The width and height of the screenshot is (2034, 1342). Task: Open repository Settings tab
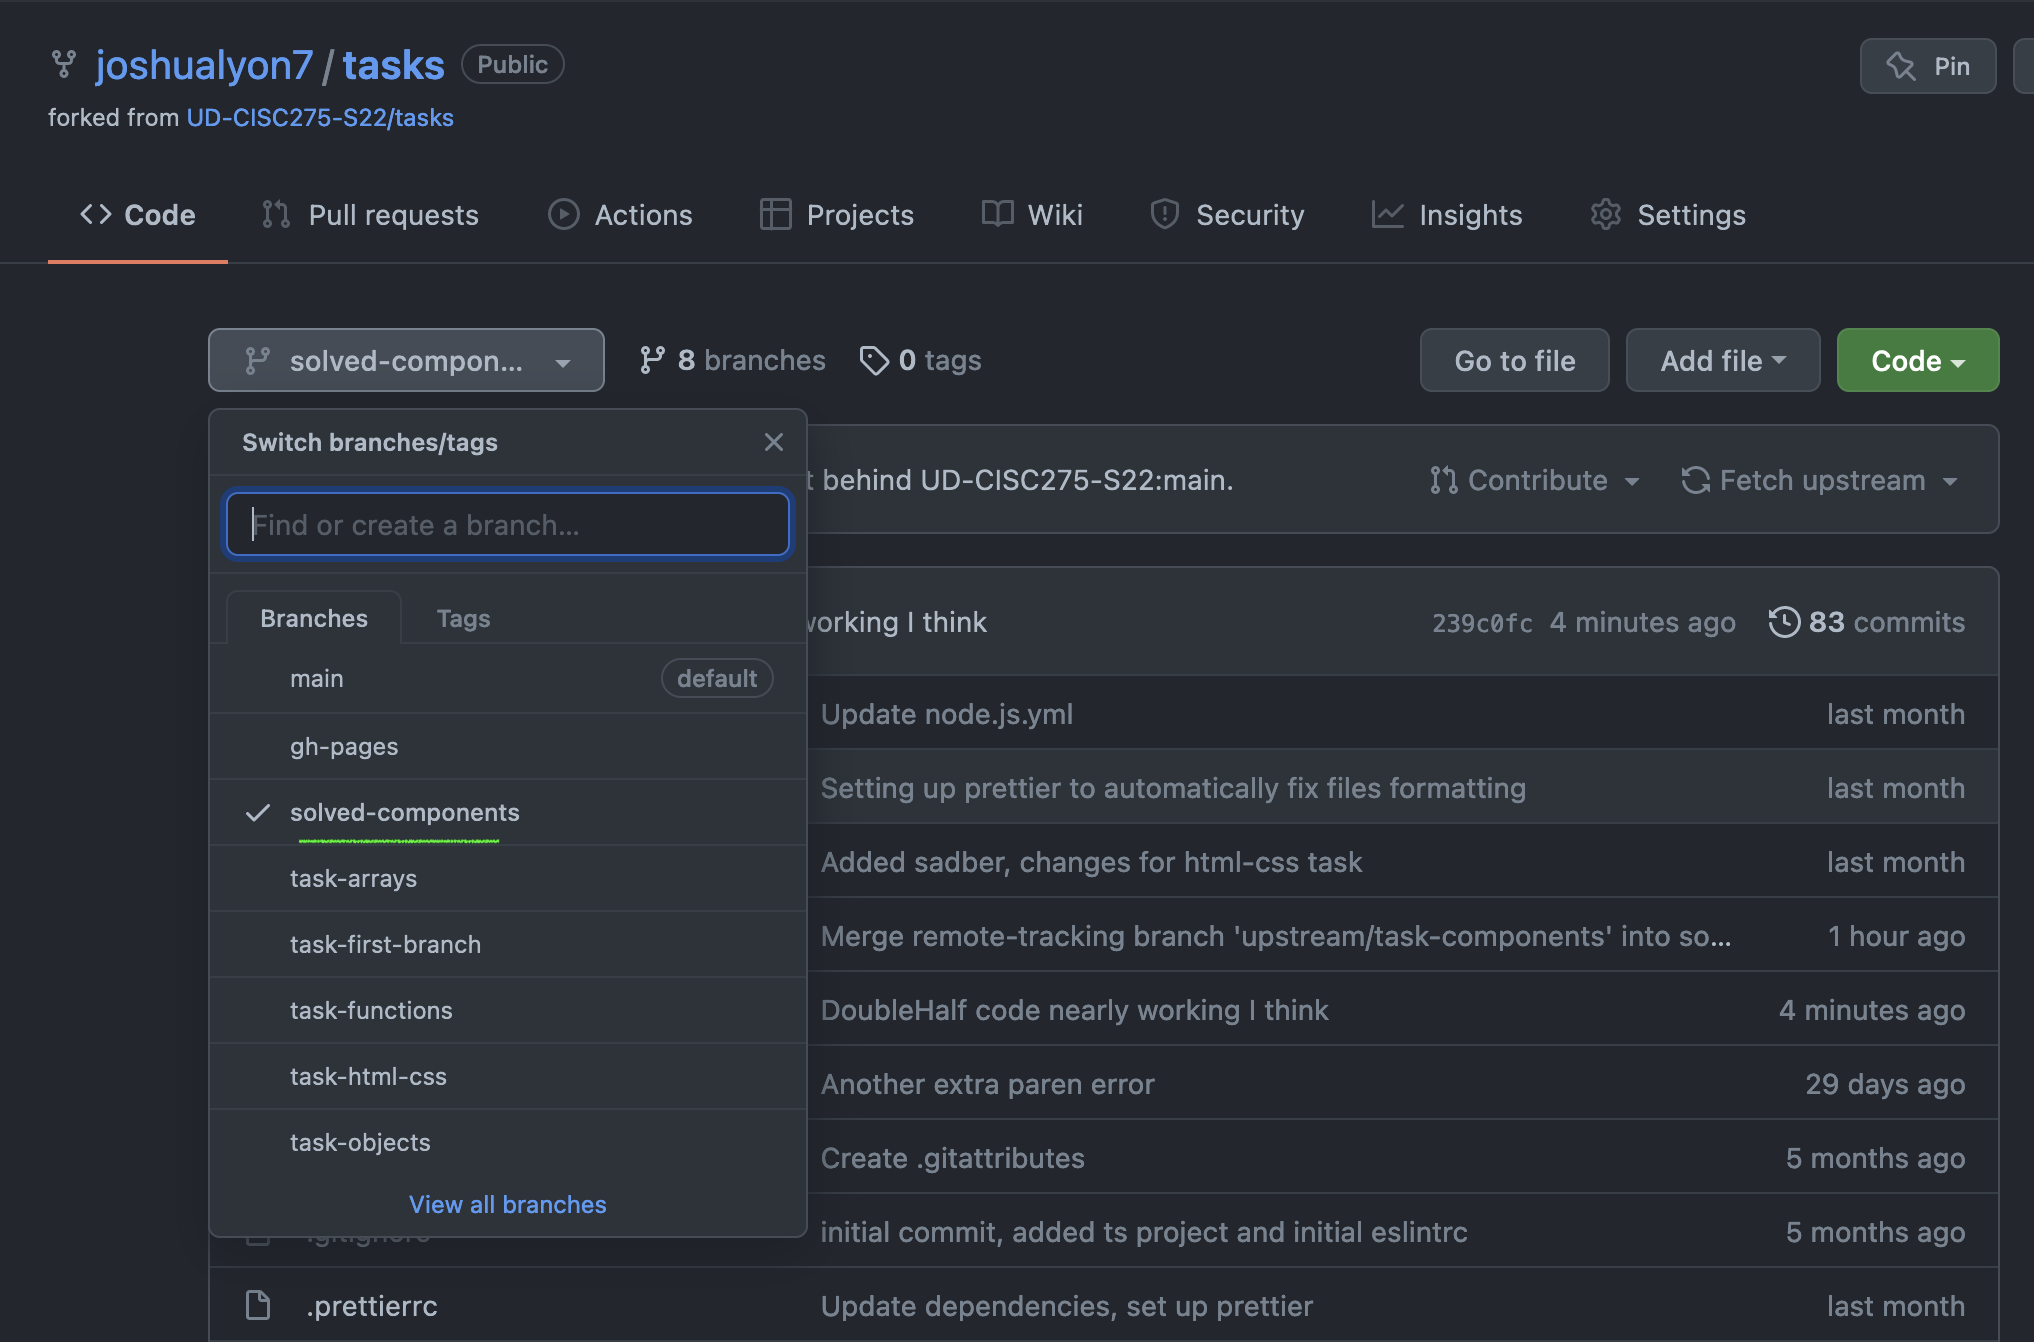click(x=1668, y=214)
